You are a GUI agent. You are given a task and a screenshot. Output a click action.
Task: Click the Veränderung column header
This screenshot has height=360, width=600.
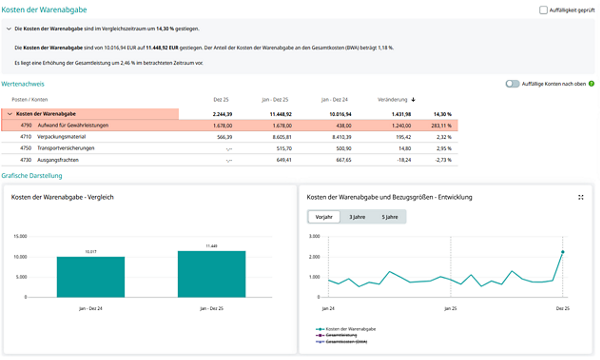(x=392, y=100)
